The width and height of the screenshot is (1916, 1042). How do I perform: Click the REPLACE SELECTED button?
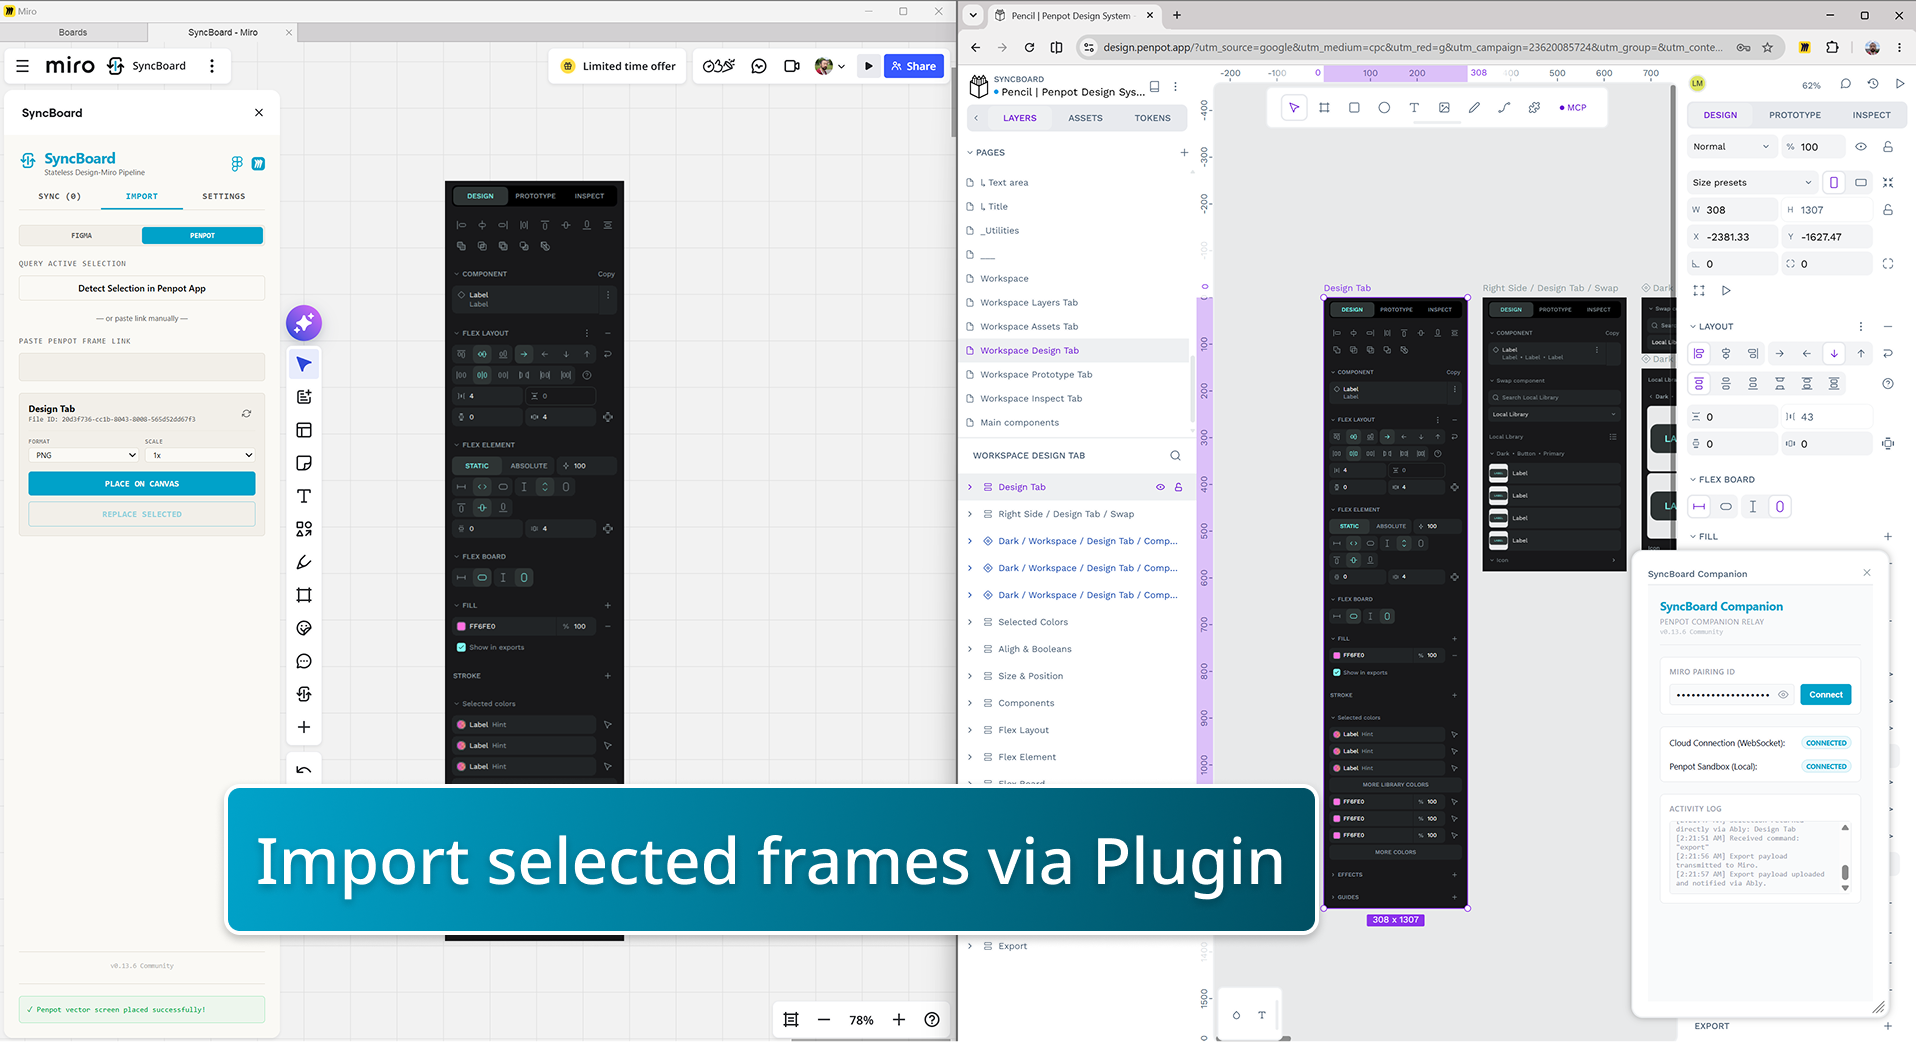[142, 514]
